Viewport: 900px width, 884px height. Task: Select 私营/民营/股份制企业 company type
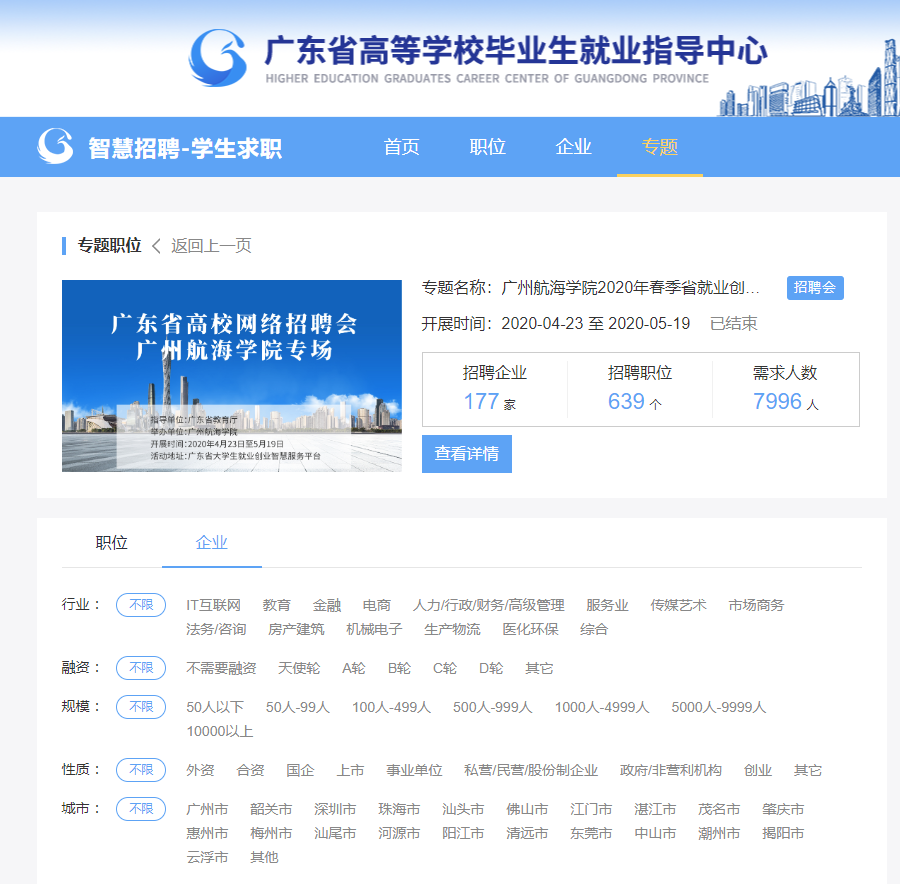pos(531,770)
